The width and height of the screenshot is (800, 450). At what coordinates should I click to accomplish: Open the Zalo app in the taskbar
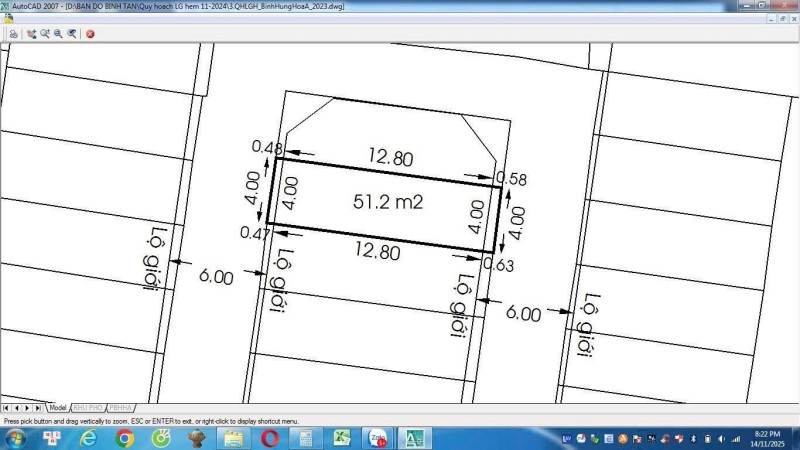coord(377,438)
